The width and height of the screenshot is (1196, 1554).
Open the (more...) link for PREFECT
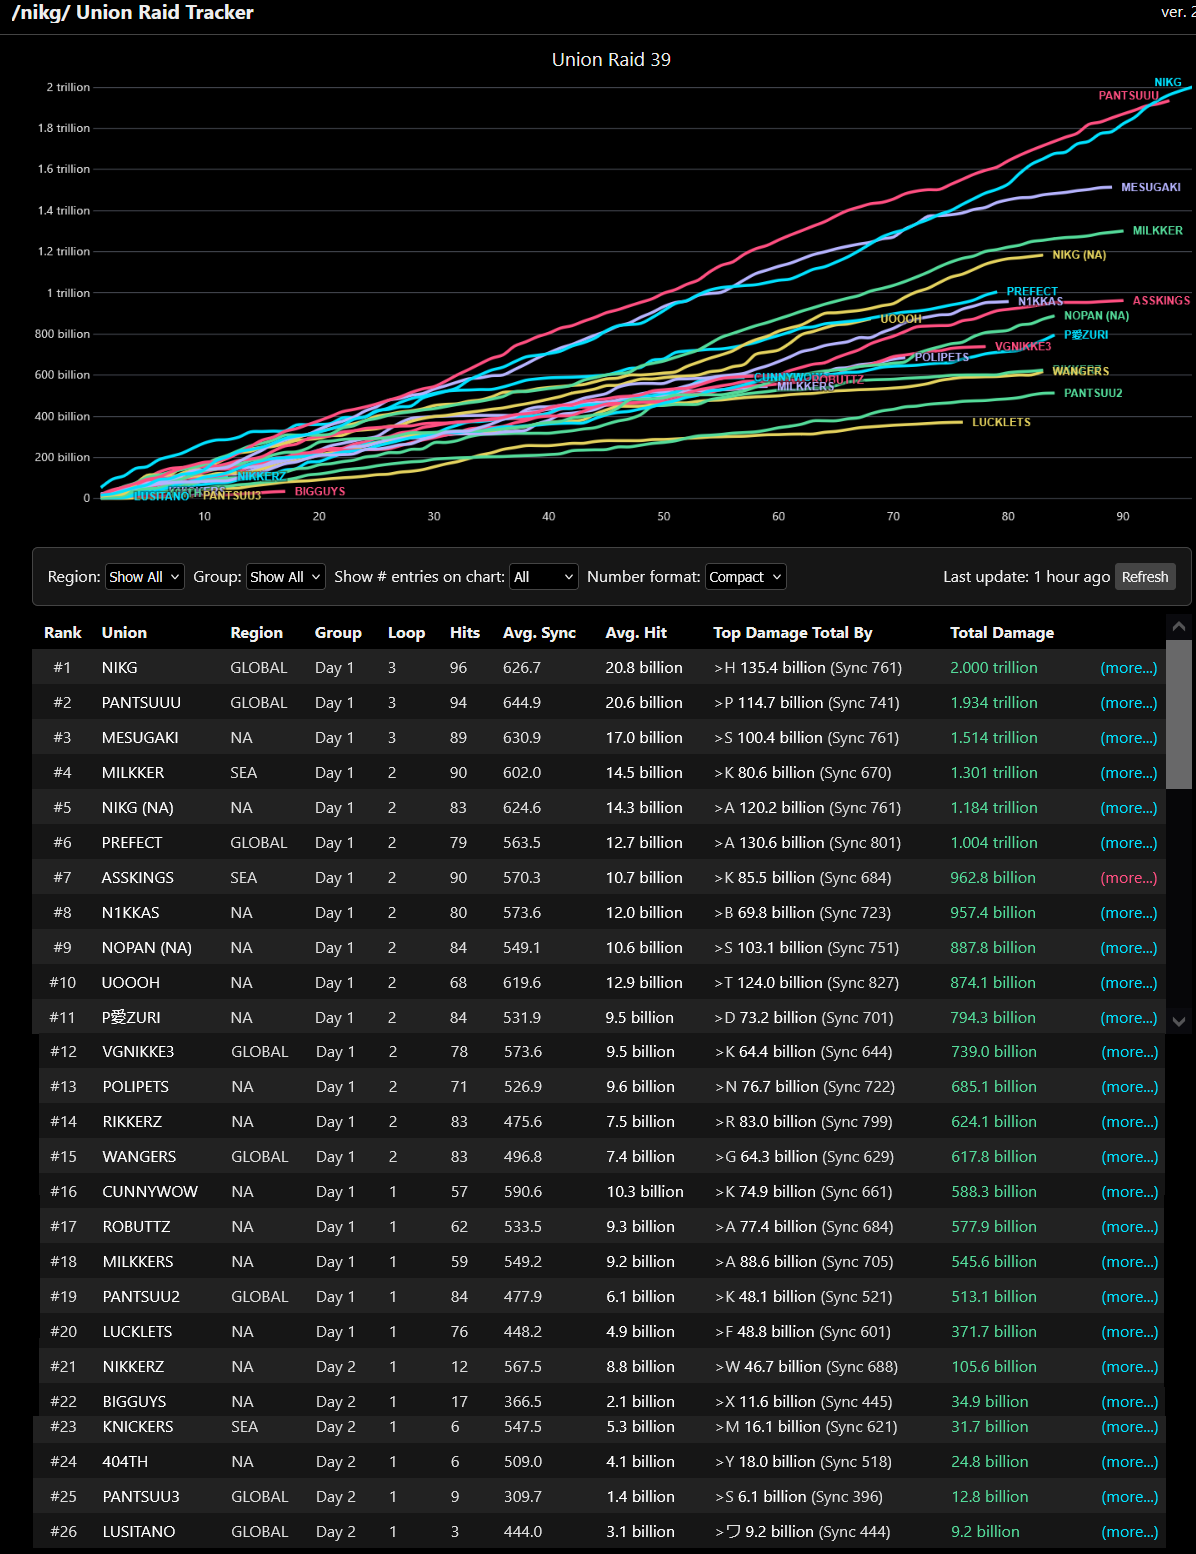click(1129, 843)
